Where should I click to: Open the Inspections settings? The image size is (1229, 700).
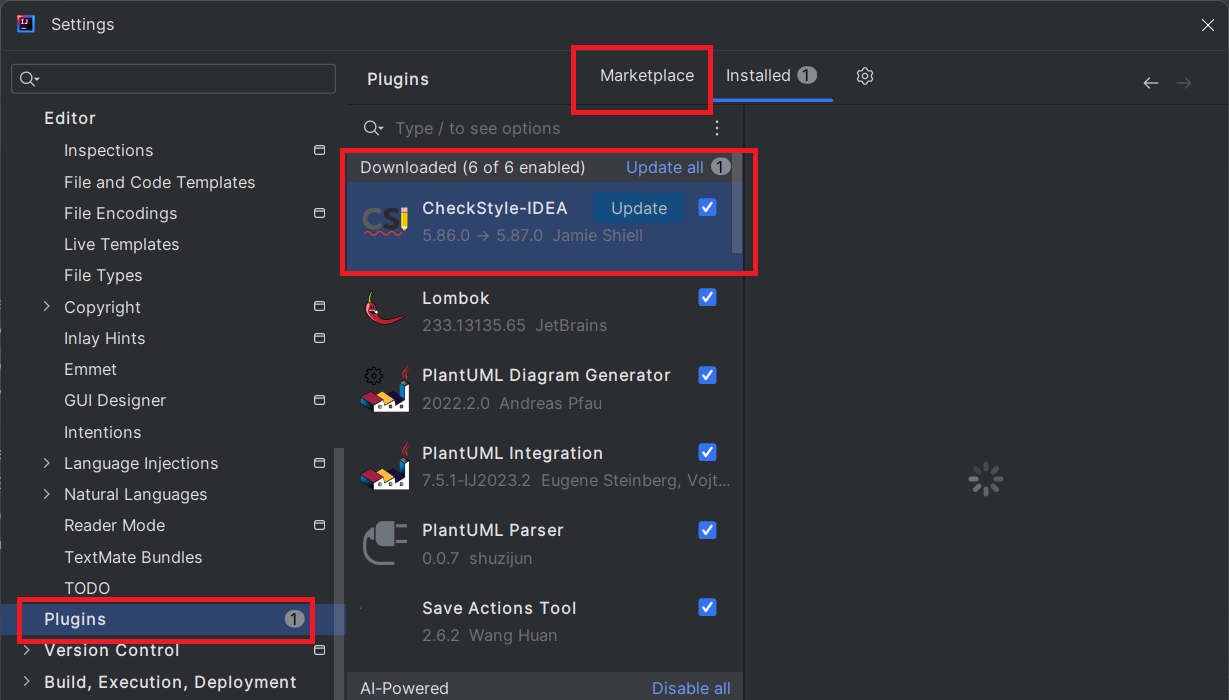pyautogui.click(x=108, y=150)
